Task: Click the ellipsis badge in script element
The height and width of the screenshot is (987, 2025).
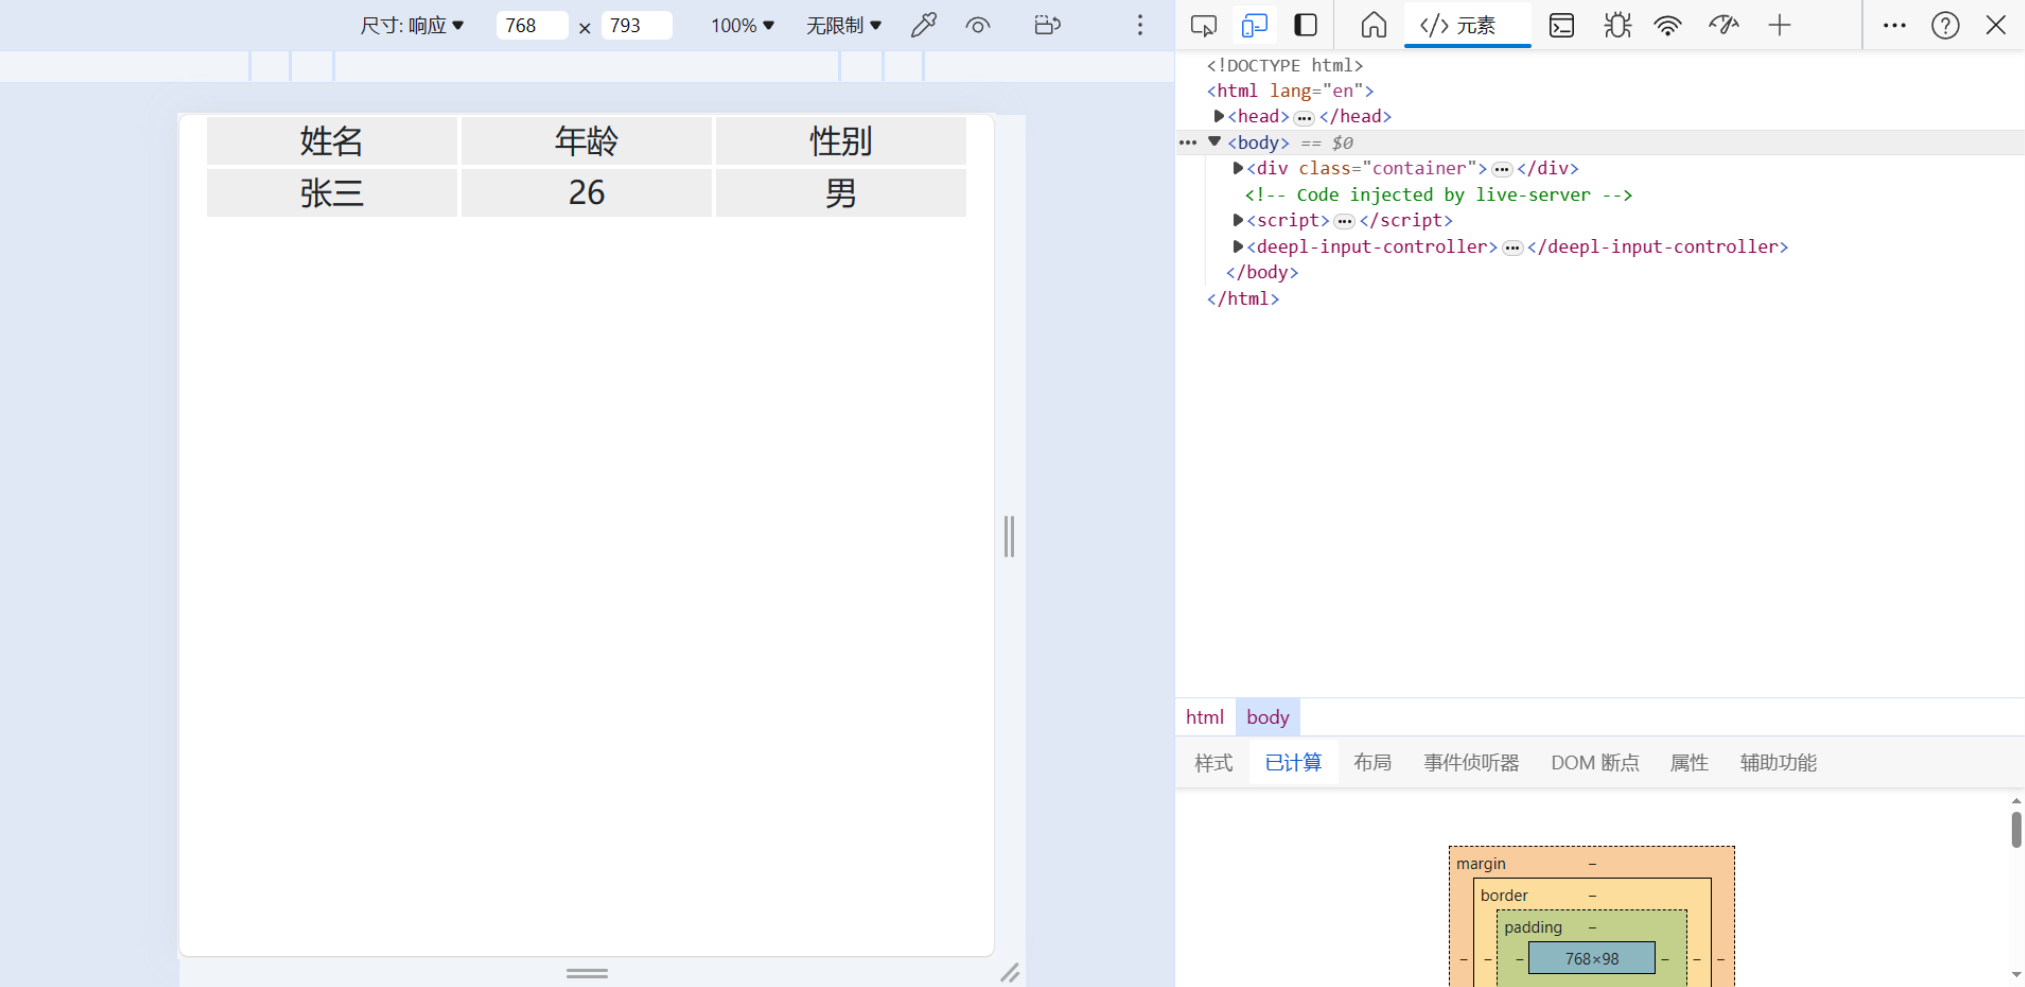Action: [1345, 222]
